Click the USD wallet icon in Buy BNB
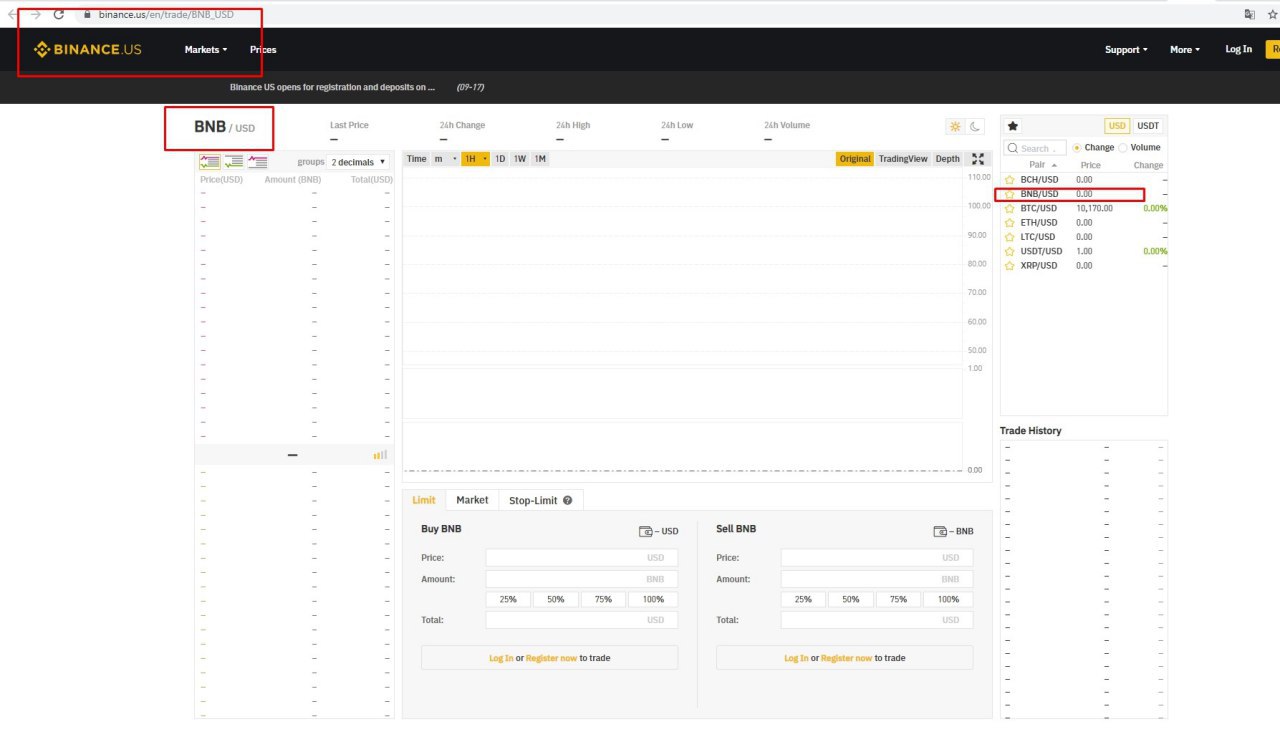This screenshot has height=747, width=1280. [x=646, y=531]
